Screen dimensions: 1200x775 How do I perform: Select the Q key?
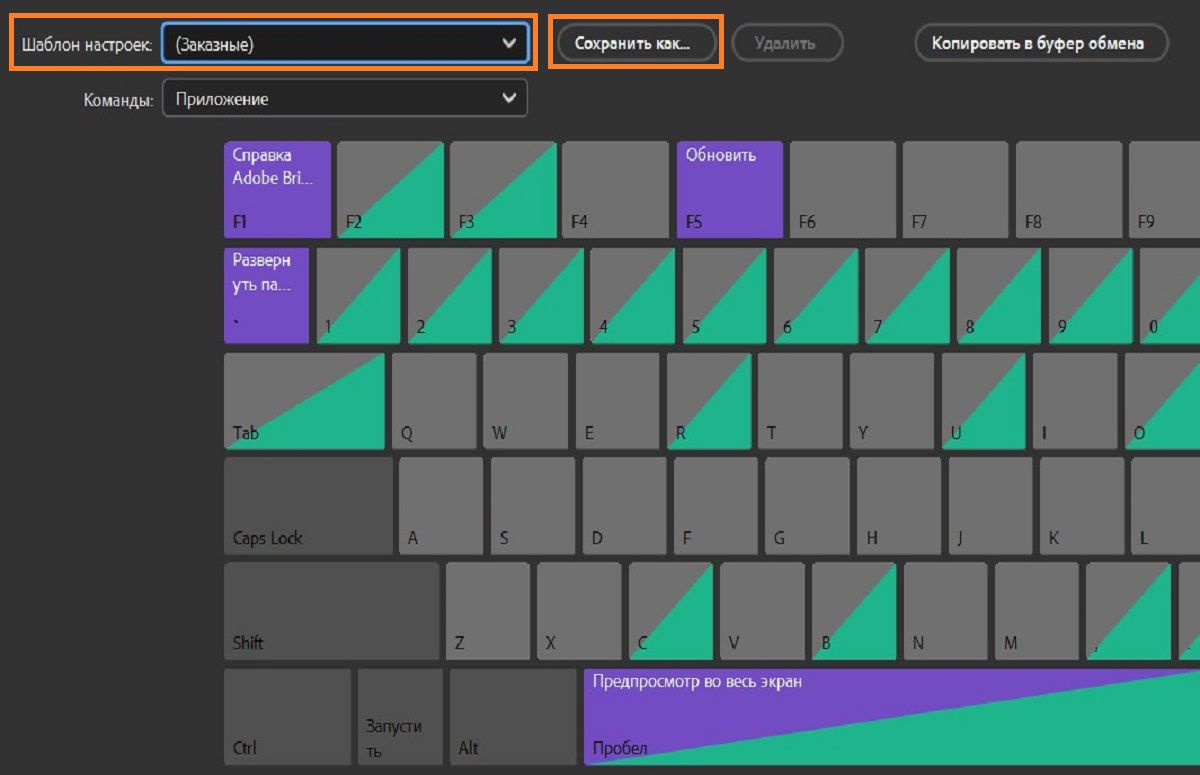tap(433, 401)
